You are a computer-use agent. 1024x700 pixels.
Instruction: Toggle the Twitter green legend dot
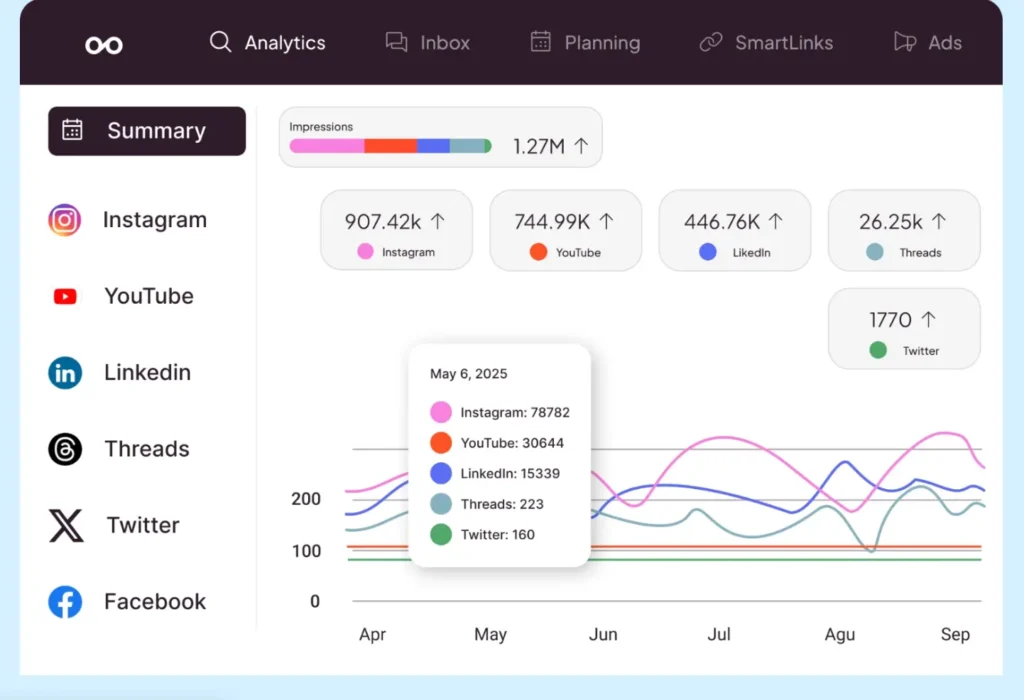[x=440, y=534]
